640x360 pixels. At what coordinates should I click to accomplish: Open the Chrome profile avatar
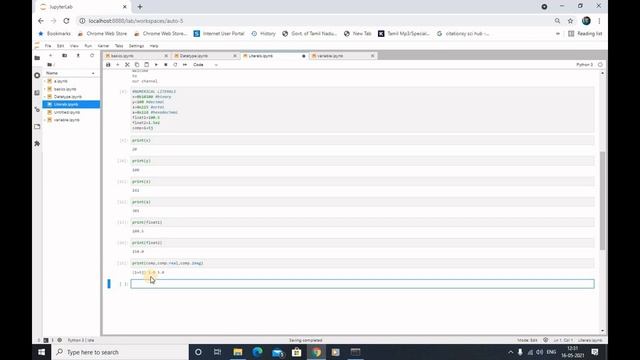click(x=586, y=21)
